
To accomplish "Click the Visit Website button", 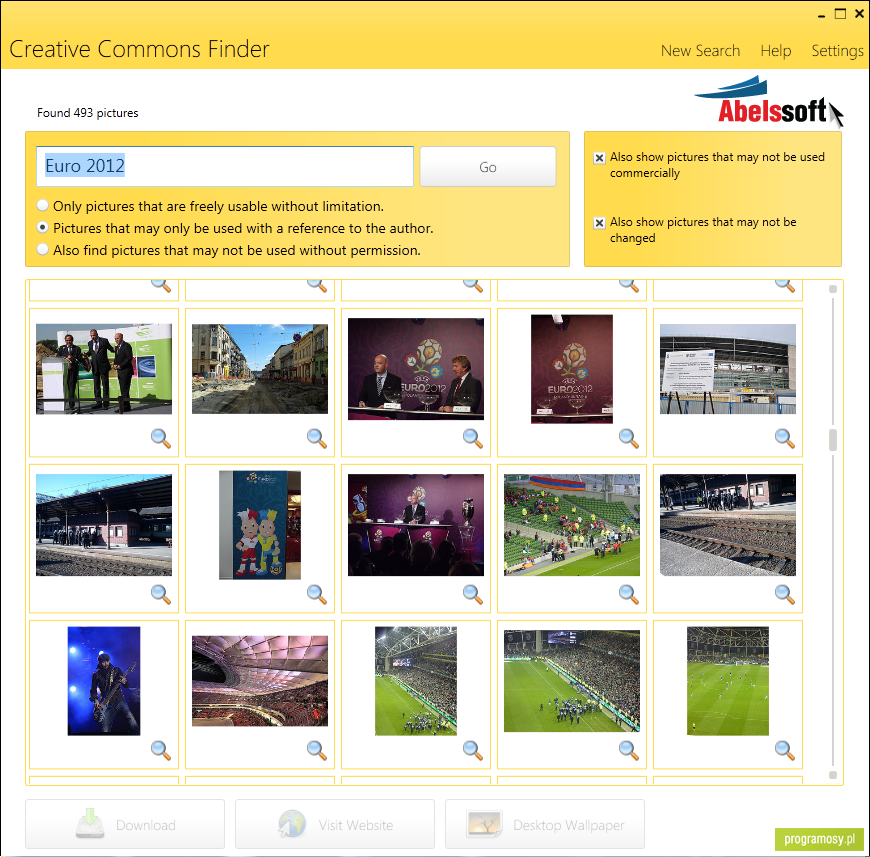I will (x=335, y=824).
